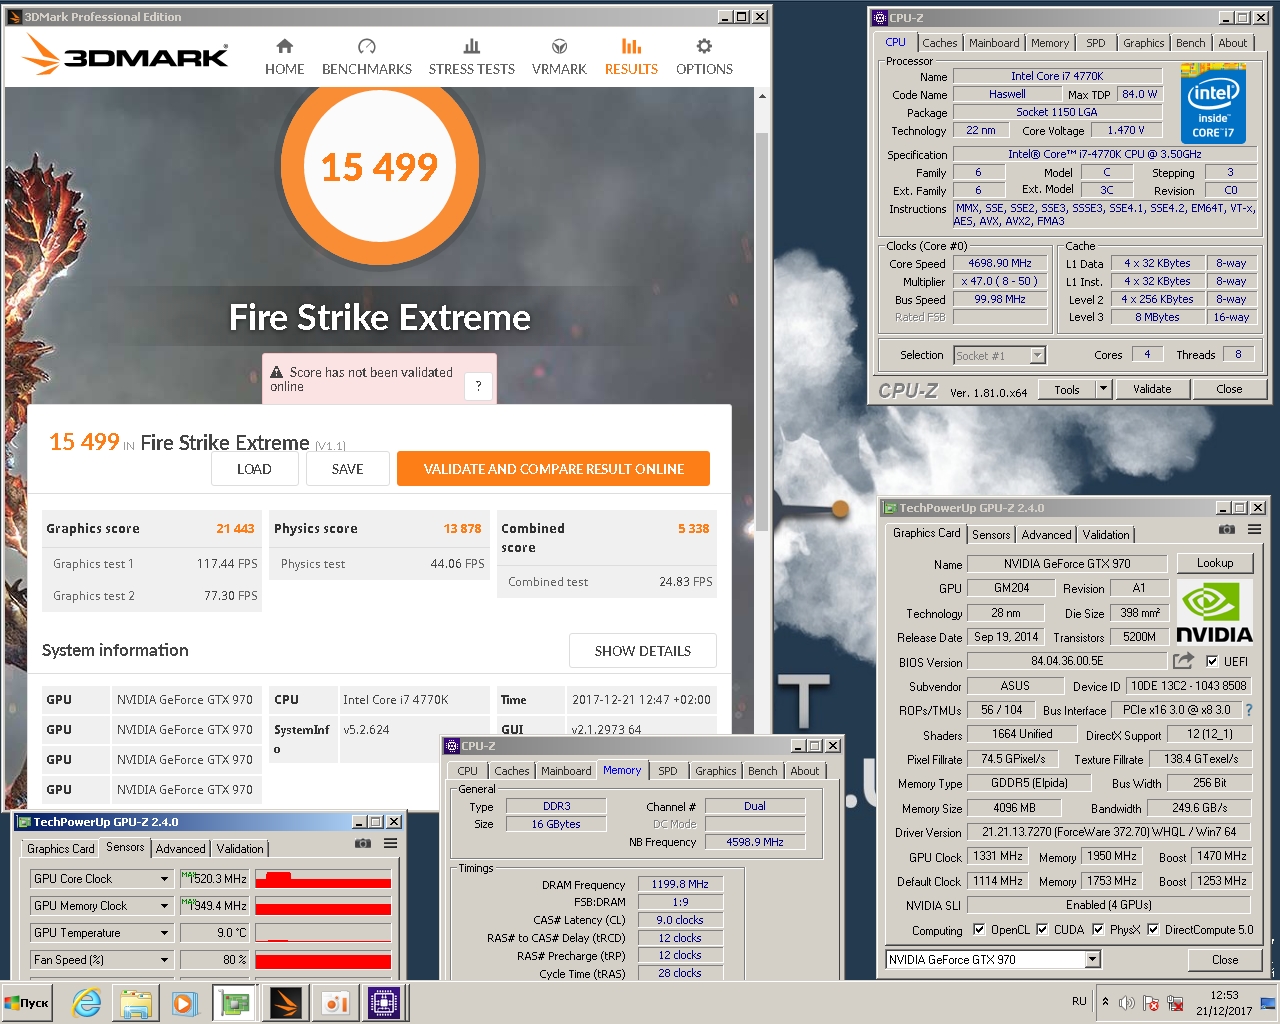Click Bus Interface question mark

[1248, 710]
